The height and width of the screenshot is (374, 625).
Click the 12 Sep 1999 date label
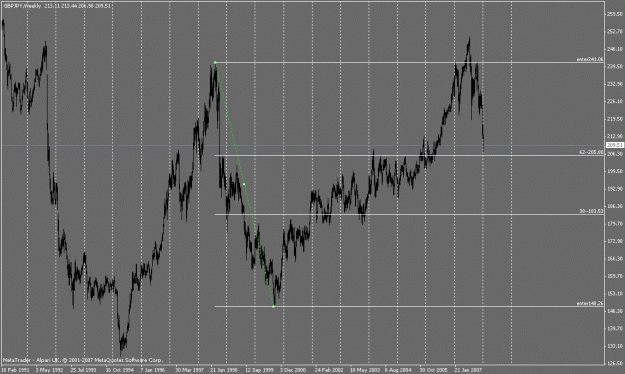pyautogui.click(x=259, y=370)
